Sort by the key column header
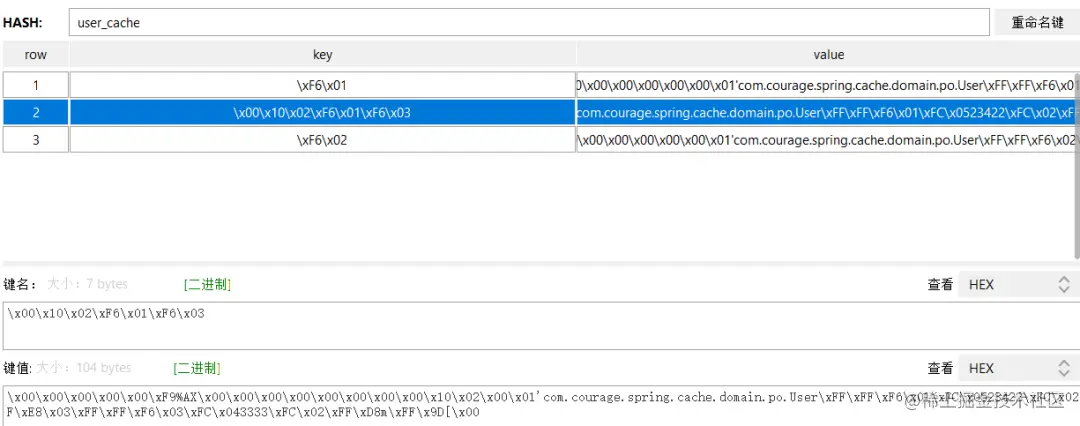Image resolution: width=1080 pixels, height=426 pixels. tap(322, 55)
